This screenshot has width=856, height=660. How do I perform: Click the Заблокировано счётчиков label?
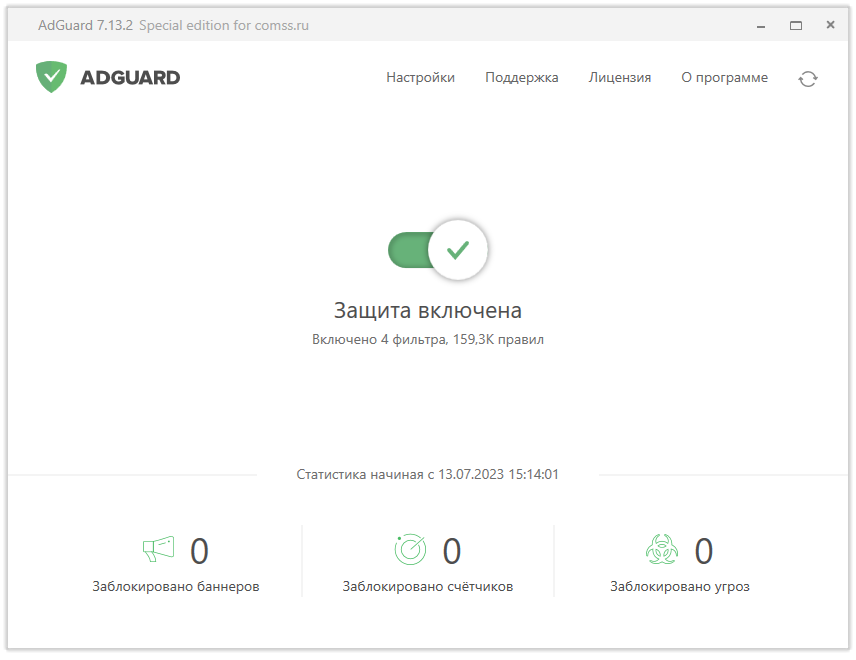click(427, 586)
